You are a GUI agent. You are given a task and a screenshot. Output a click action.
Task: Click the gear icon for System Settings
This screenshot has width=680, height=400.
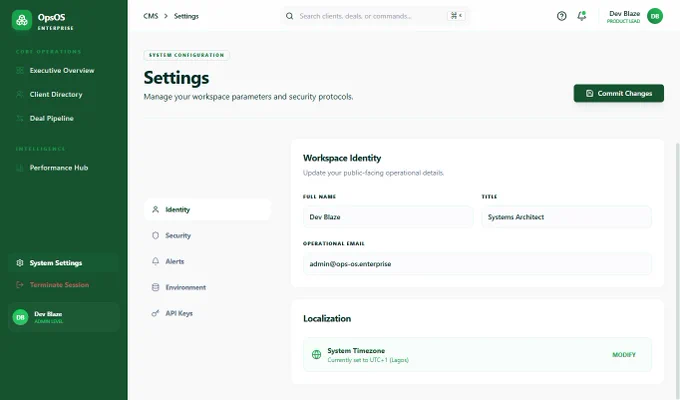(x=20, y=263)
